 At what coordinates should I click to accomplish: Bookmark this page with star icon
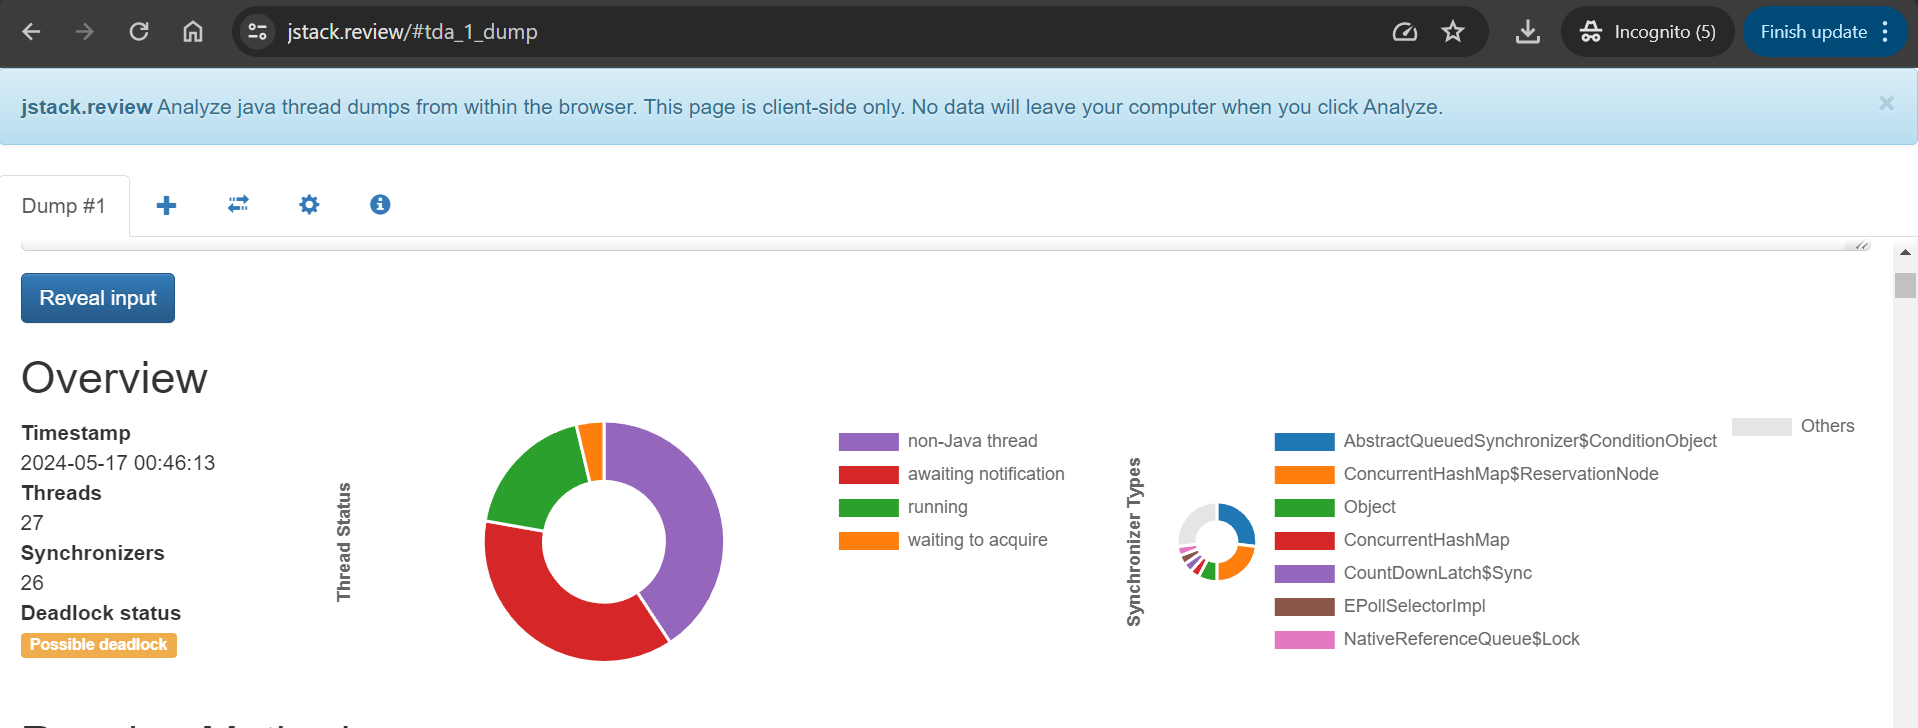pyautogui.click(x=1453, y=32)
